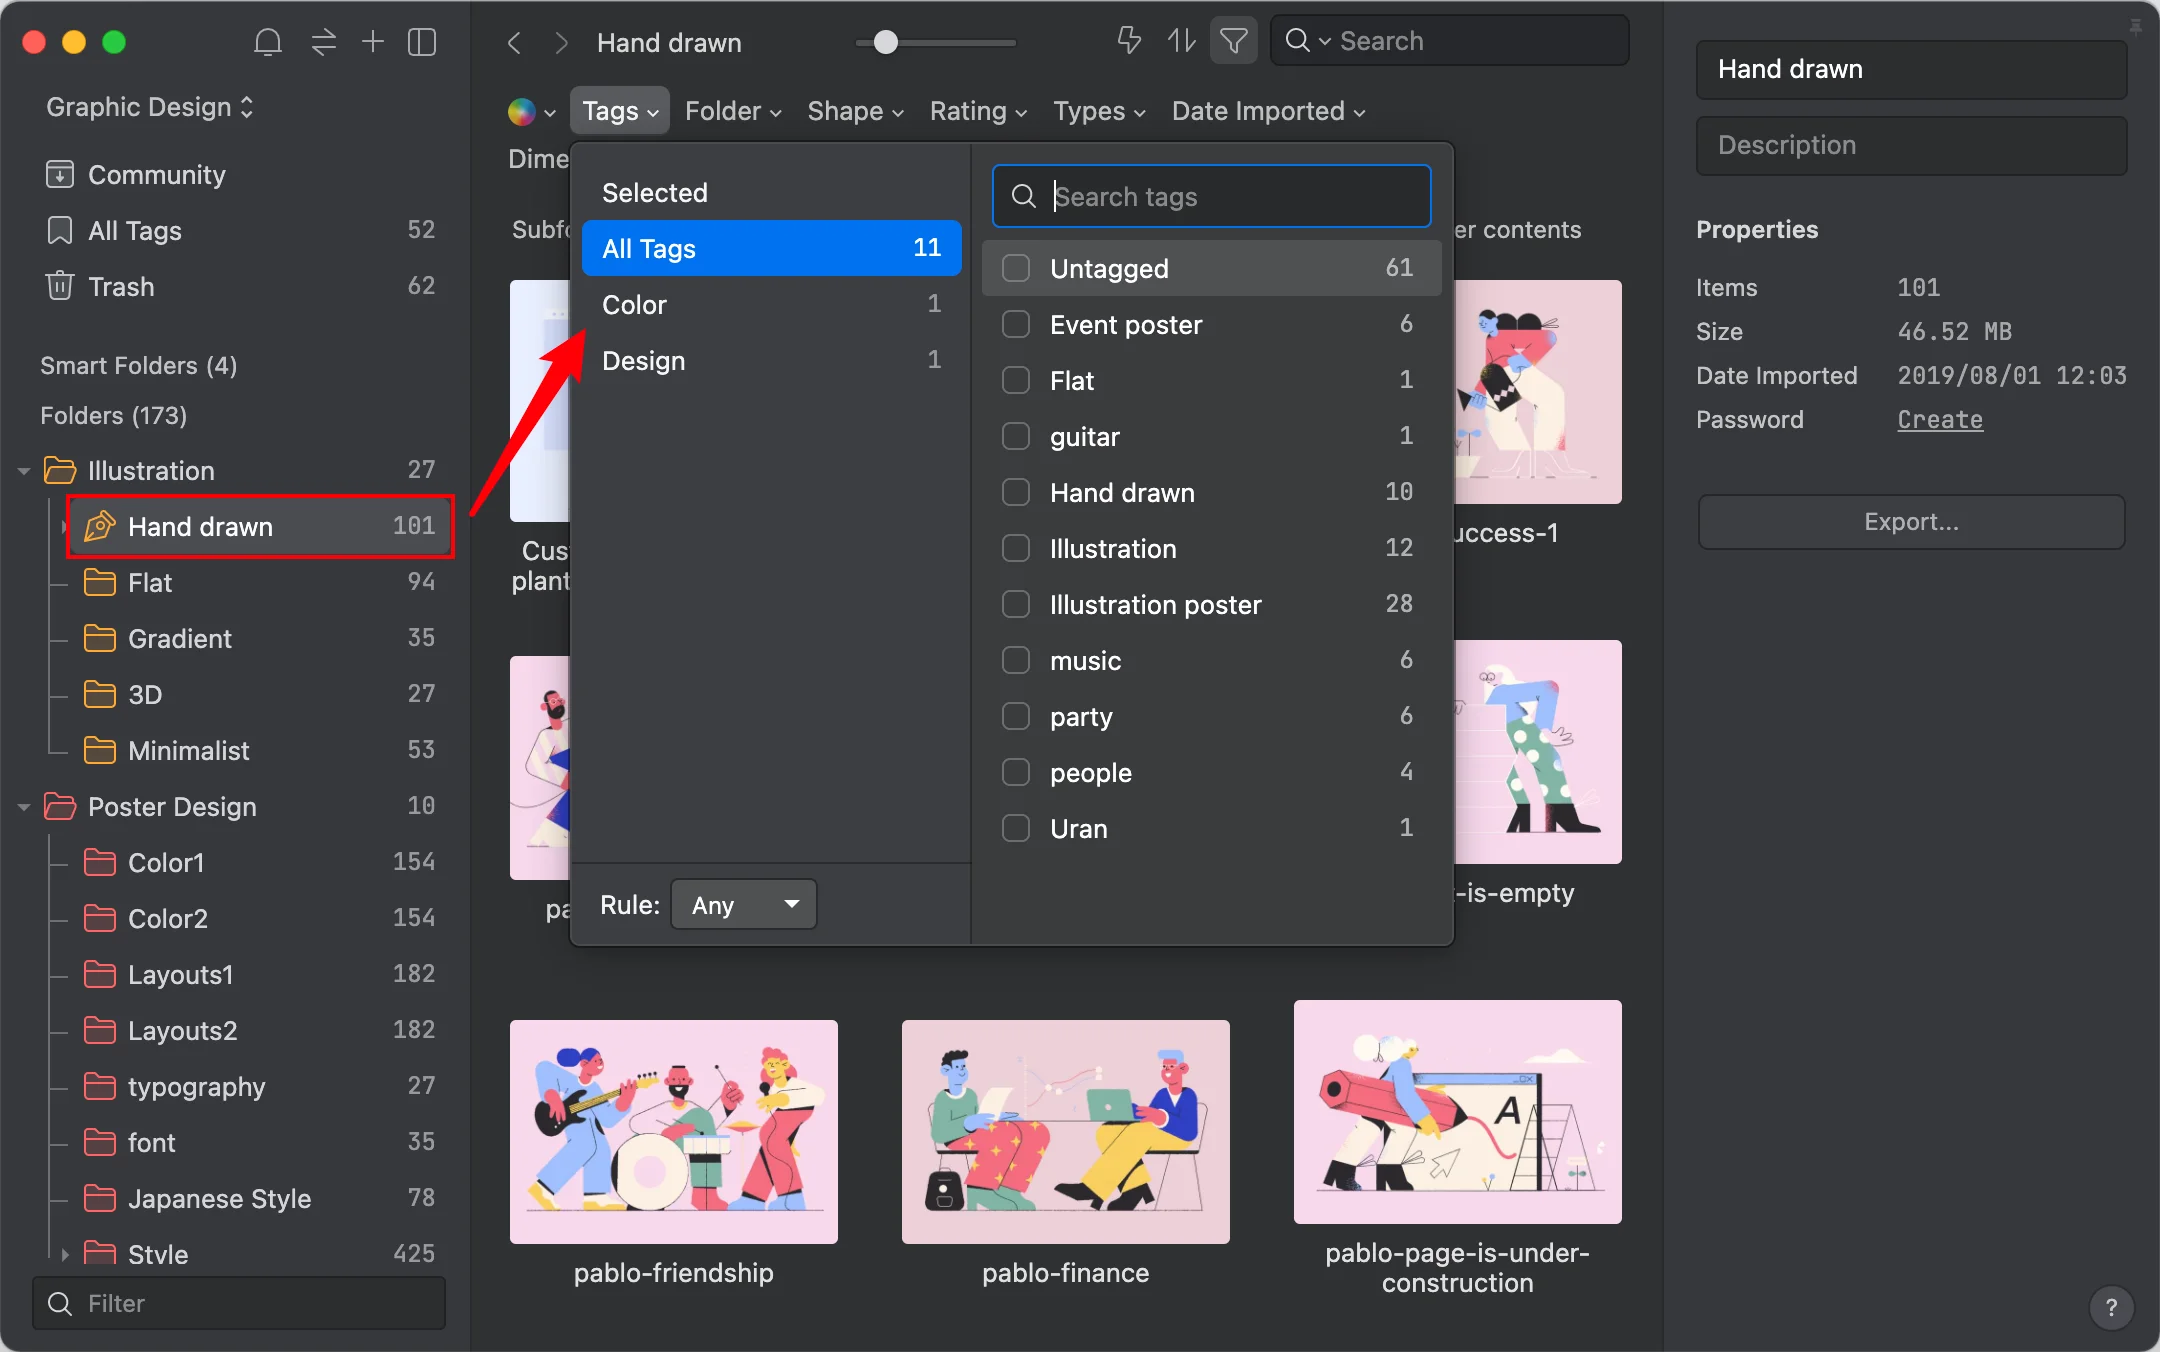Open the Graphic Design library switcher

pos(150,107)
